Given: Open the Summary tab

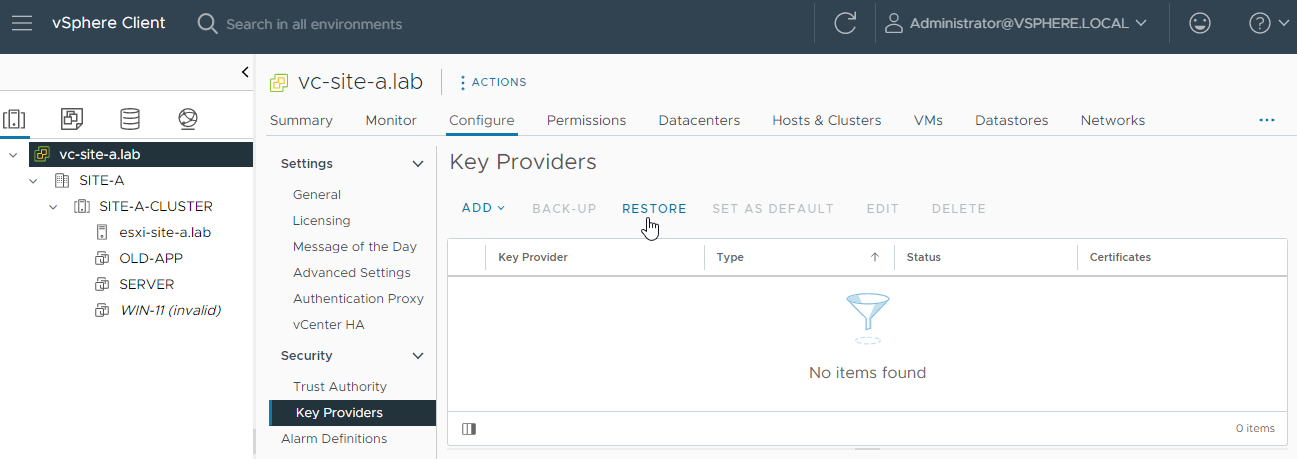Looking at the screenshot, I should click(301, 120).
